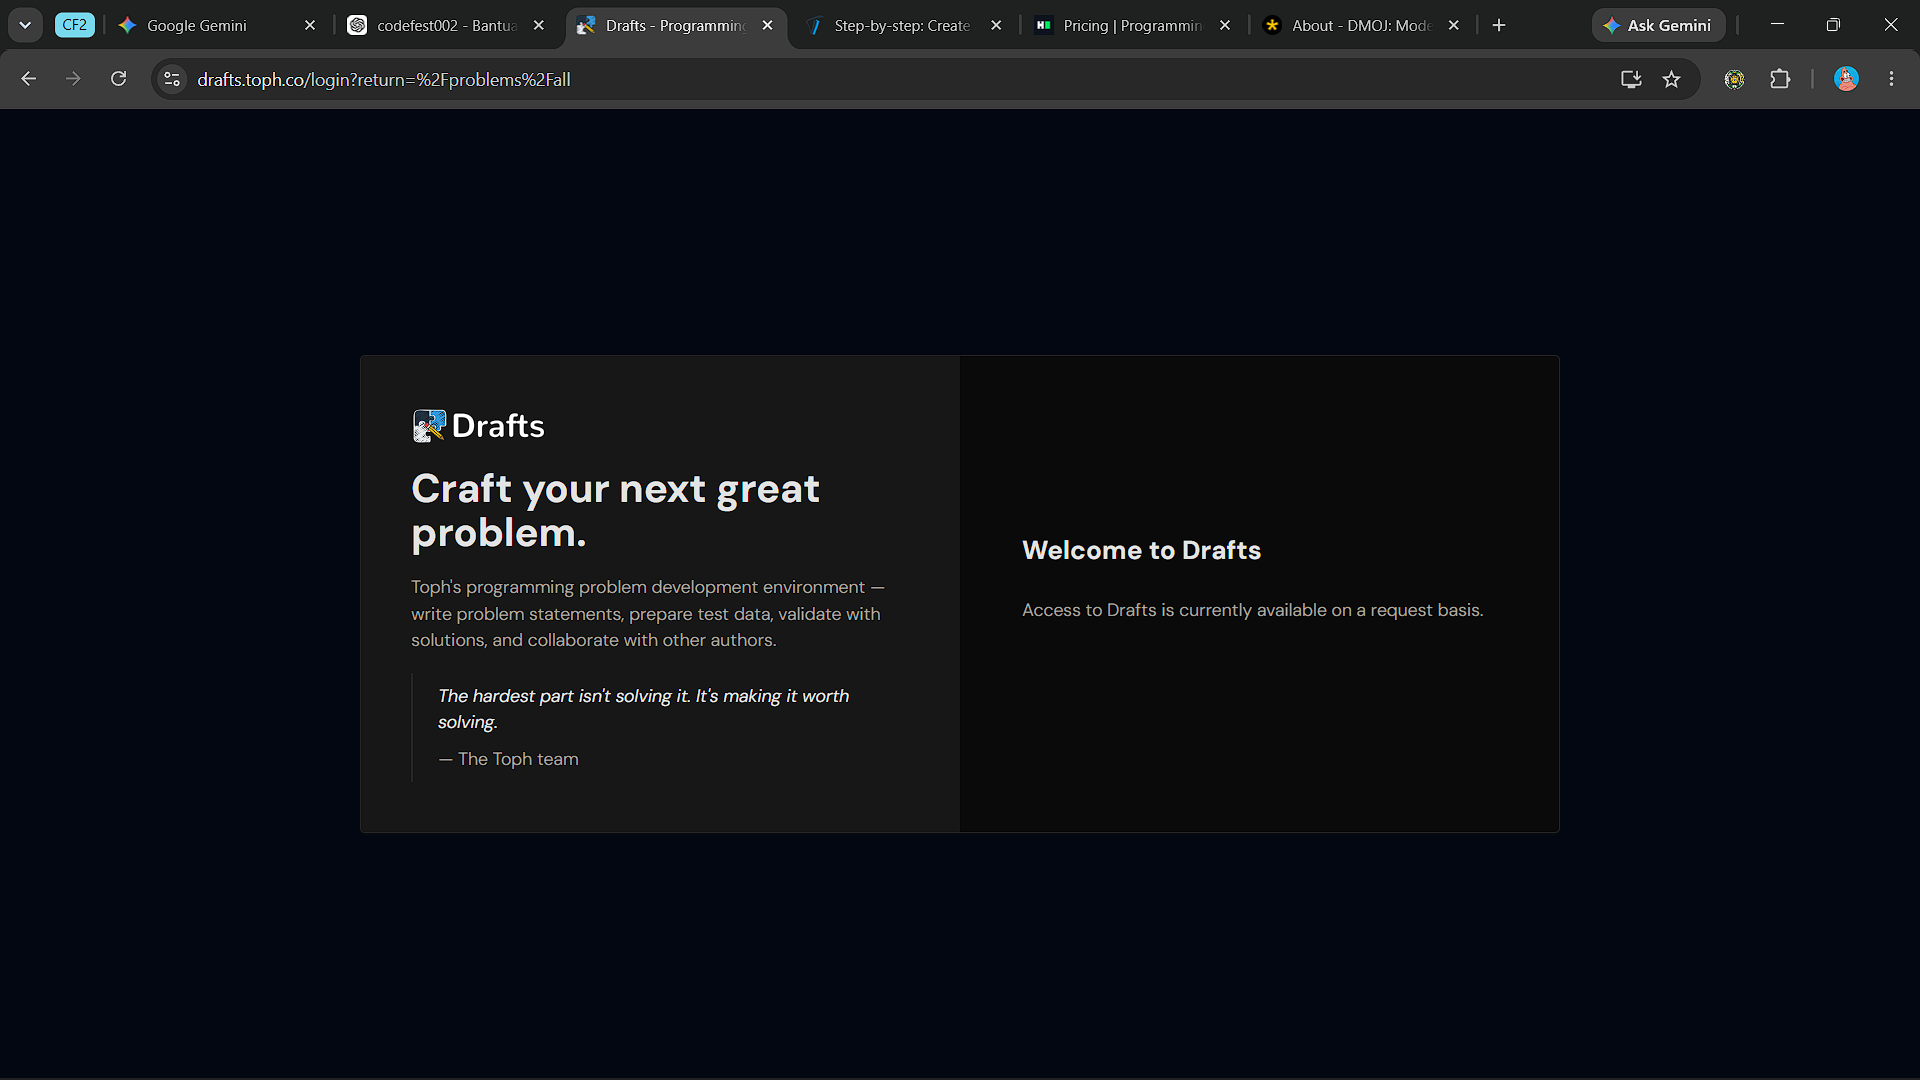
Task: Minimize the Chrome window
Action: (x=1777, y=25)
